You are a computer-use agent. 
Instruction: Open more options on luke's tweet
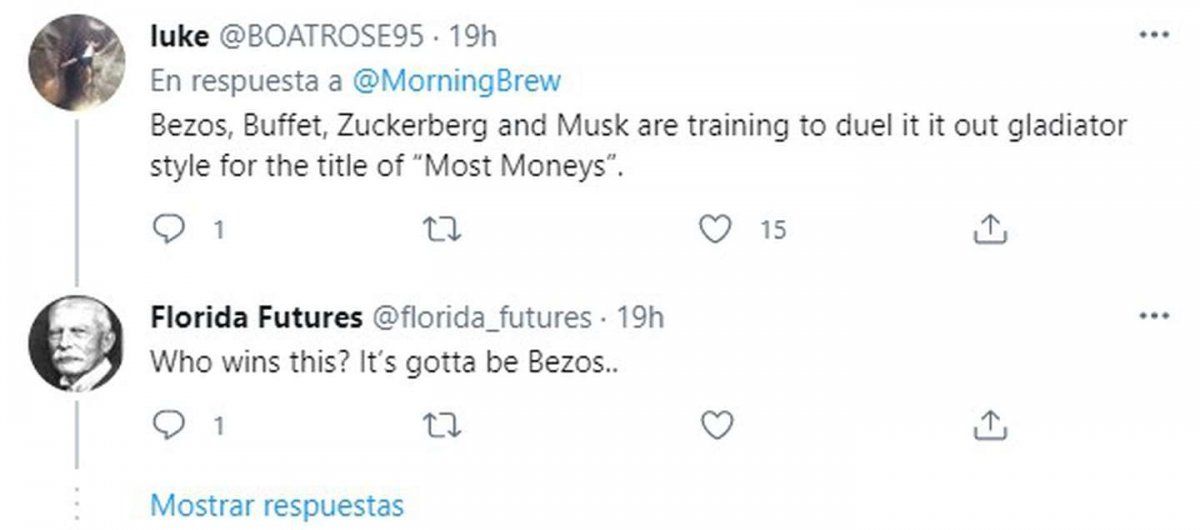point(1155,35)
